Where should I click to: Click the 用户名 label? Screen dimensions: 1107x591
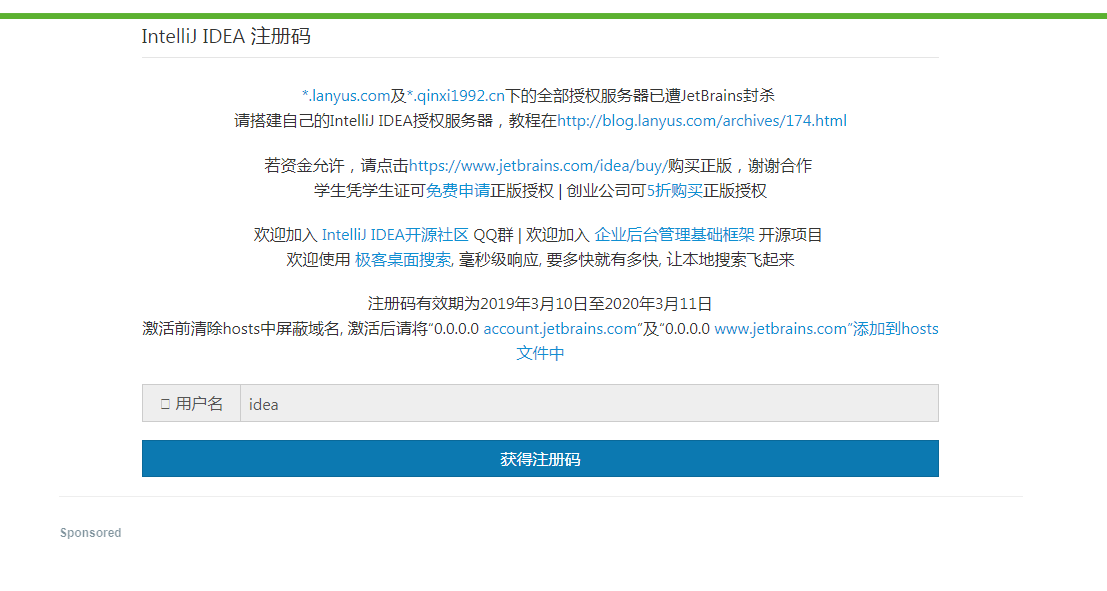pos(191,403)
